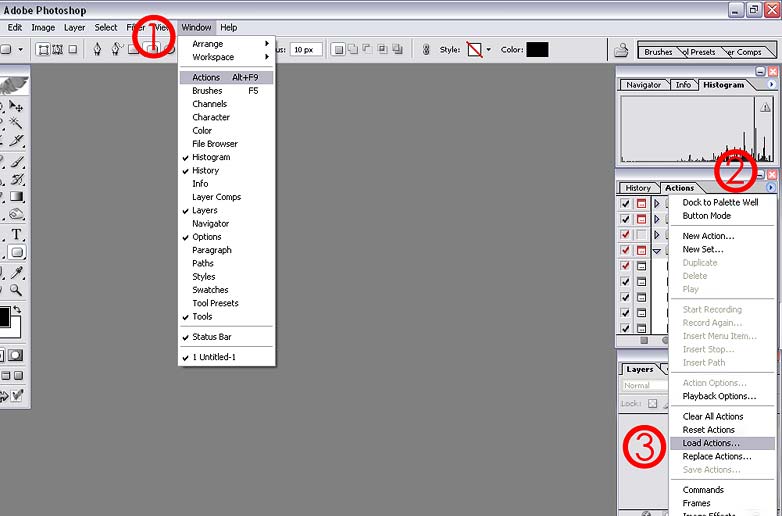
Task: Click the File Browser icon in options bar
Action: (x=621, y=49)
